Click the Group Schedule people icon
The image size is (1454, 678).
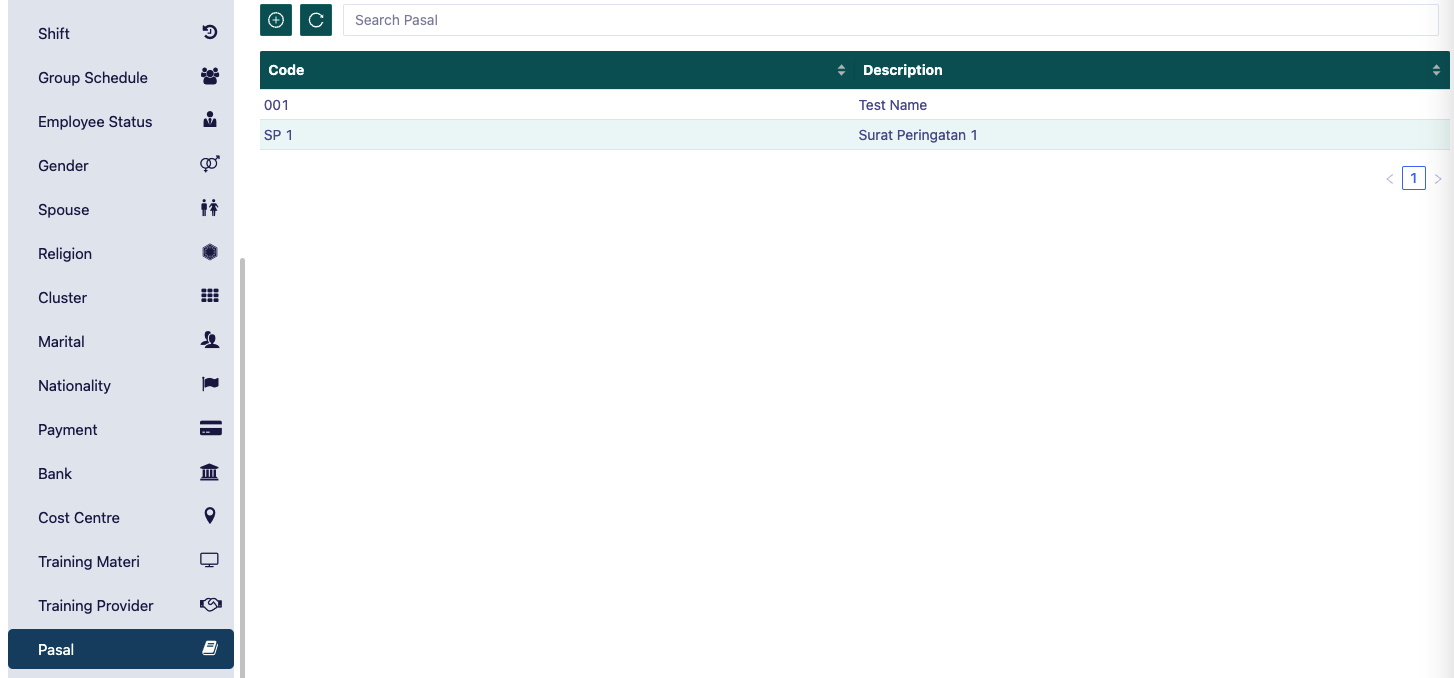(210, 77)
